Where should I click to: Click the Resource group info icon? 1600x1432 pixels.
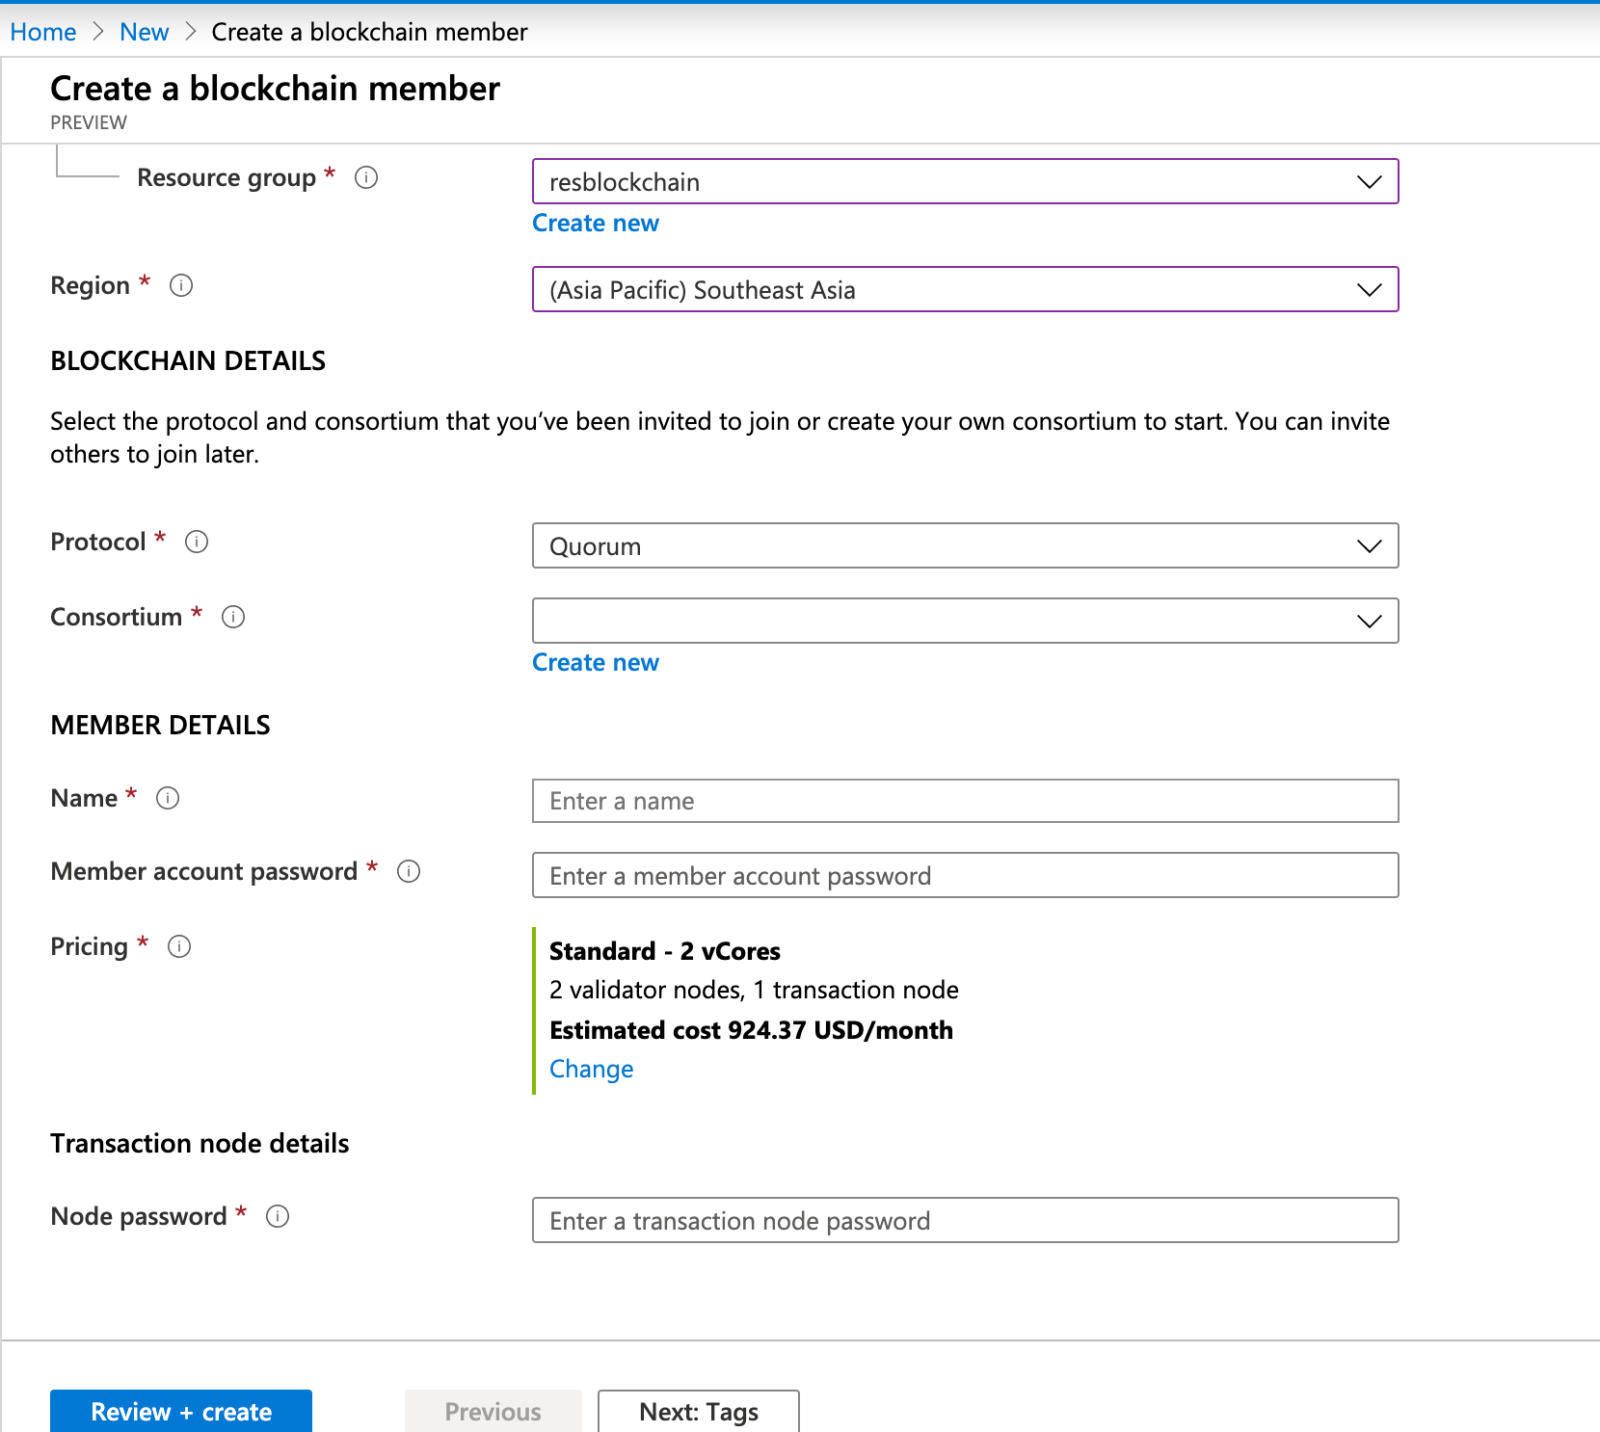click(x=366, y=177)
